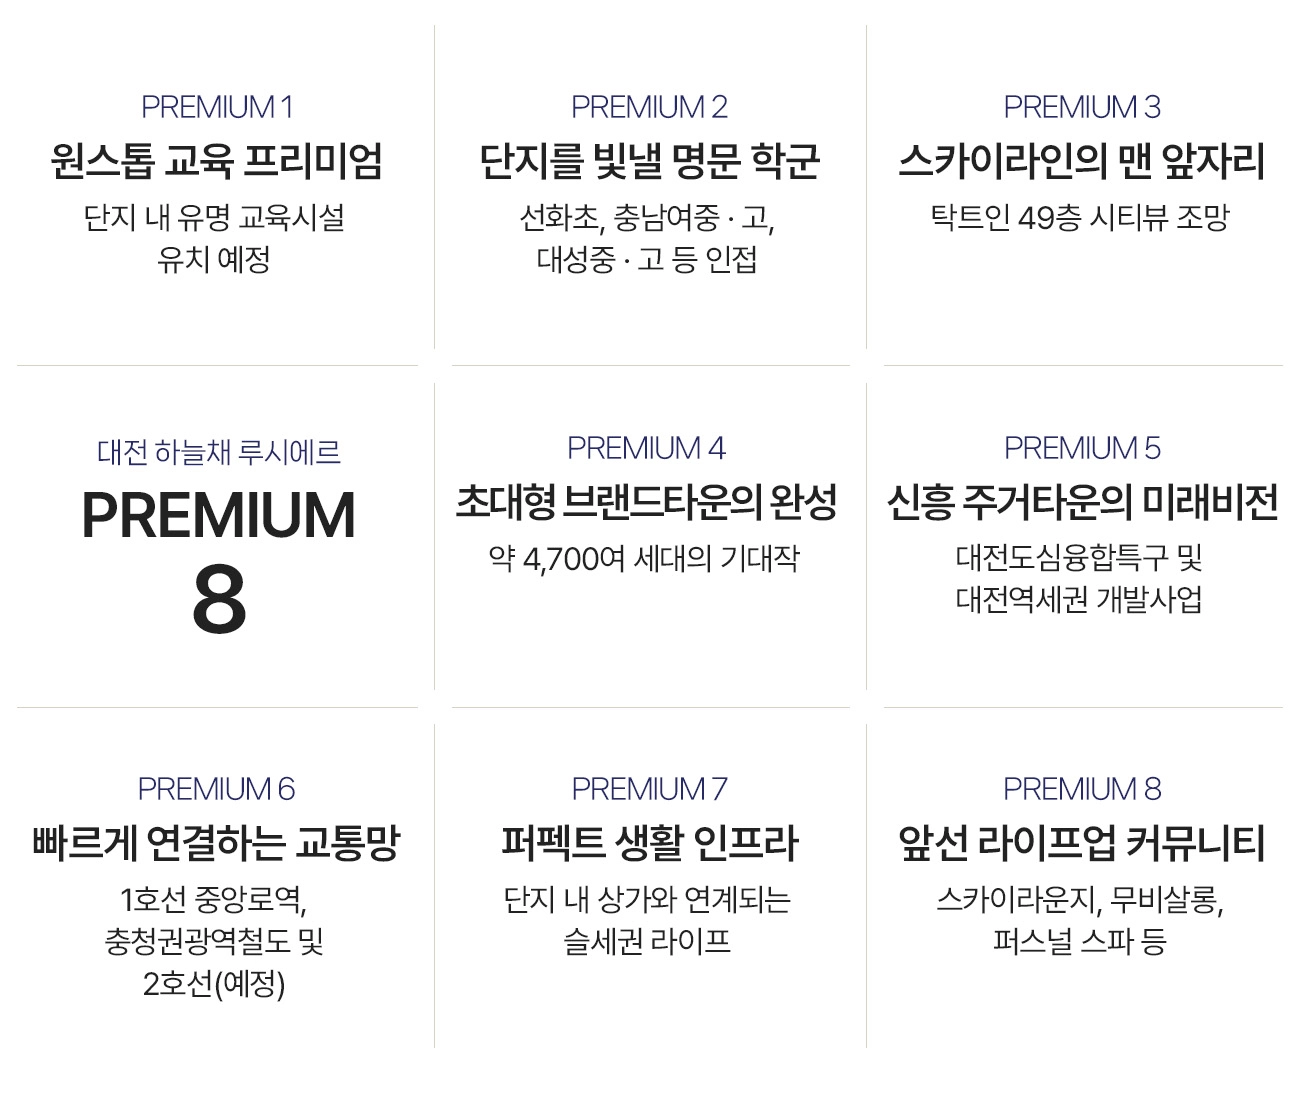Select the 원스톱 교육 프리미엄 heading
The image size is (1300, 1100).
coord(217,161)
